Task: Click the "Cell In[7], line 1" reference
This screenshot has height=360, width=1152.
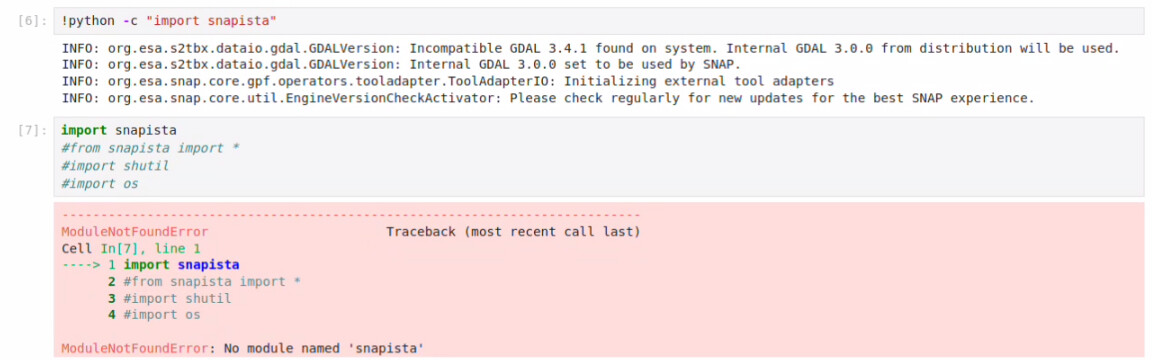Action: point(131,249)
